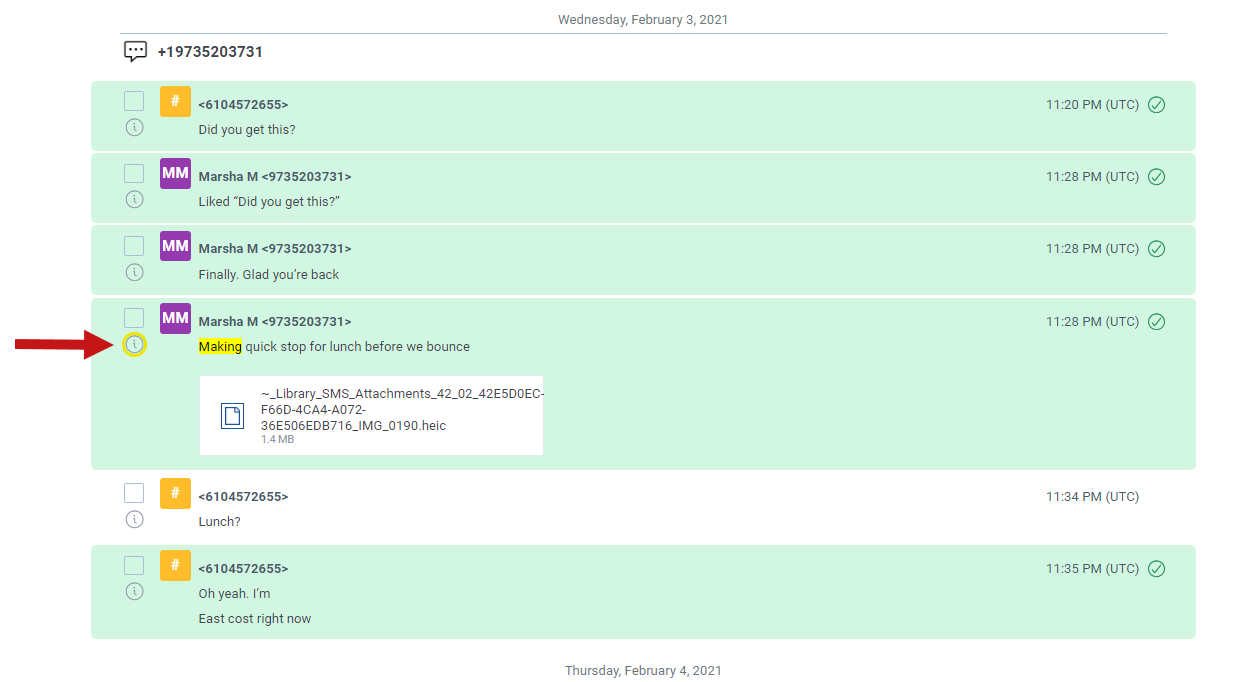This screenshot has width=1258, height=682.
Task: Click MM avatar on the "Liked" message
Action: click(x=175, y=173)
